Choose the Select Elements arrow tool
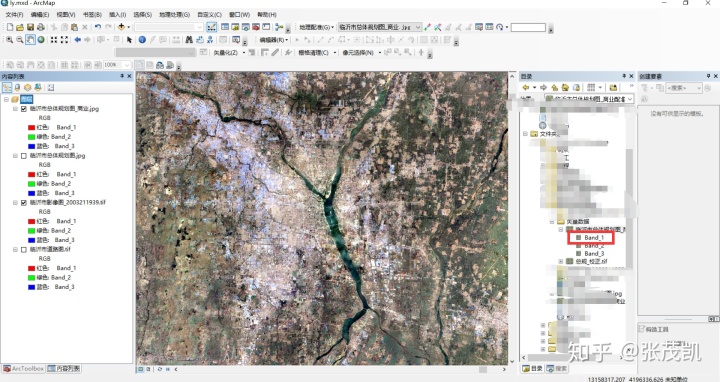 [129, 40]
